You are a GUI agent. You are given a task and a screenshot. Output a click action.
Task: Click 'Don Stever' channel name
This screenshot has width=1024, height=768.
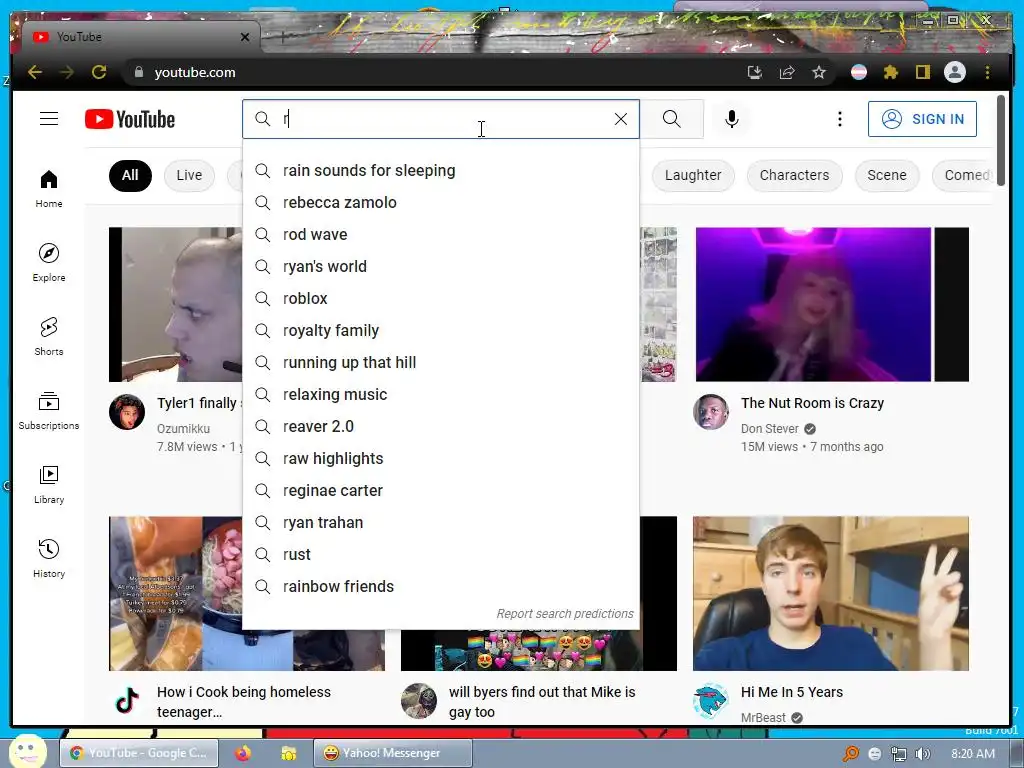coord(769,429)
